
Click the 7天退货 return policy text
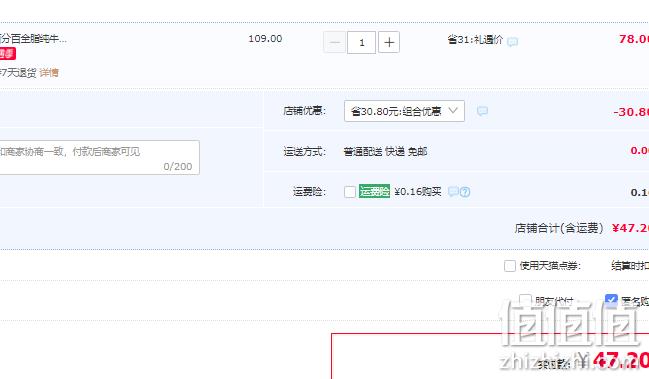pyautogui.click(x=18, y=73)
